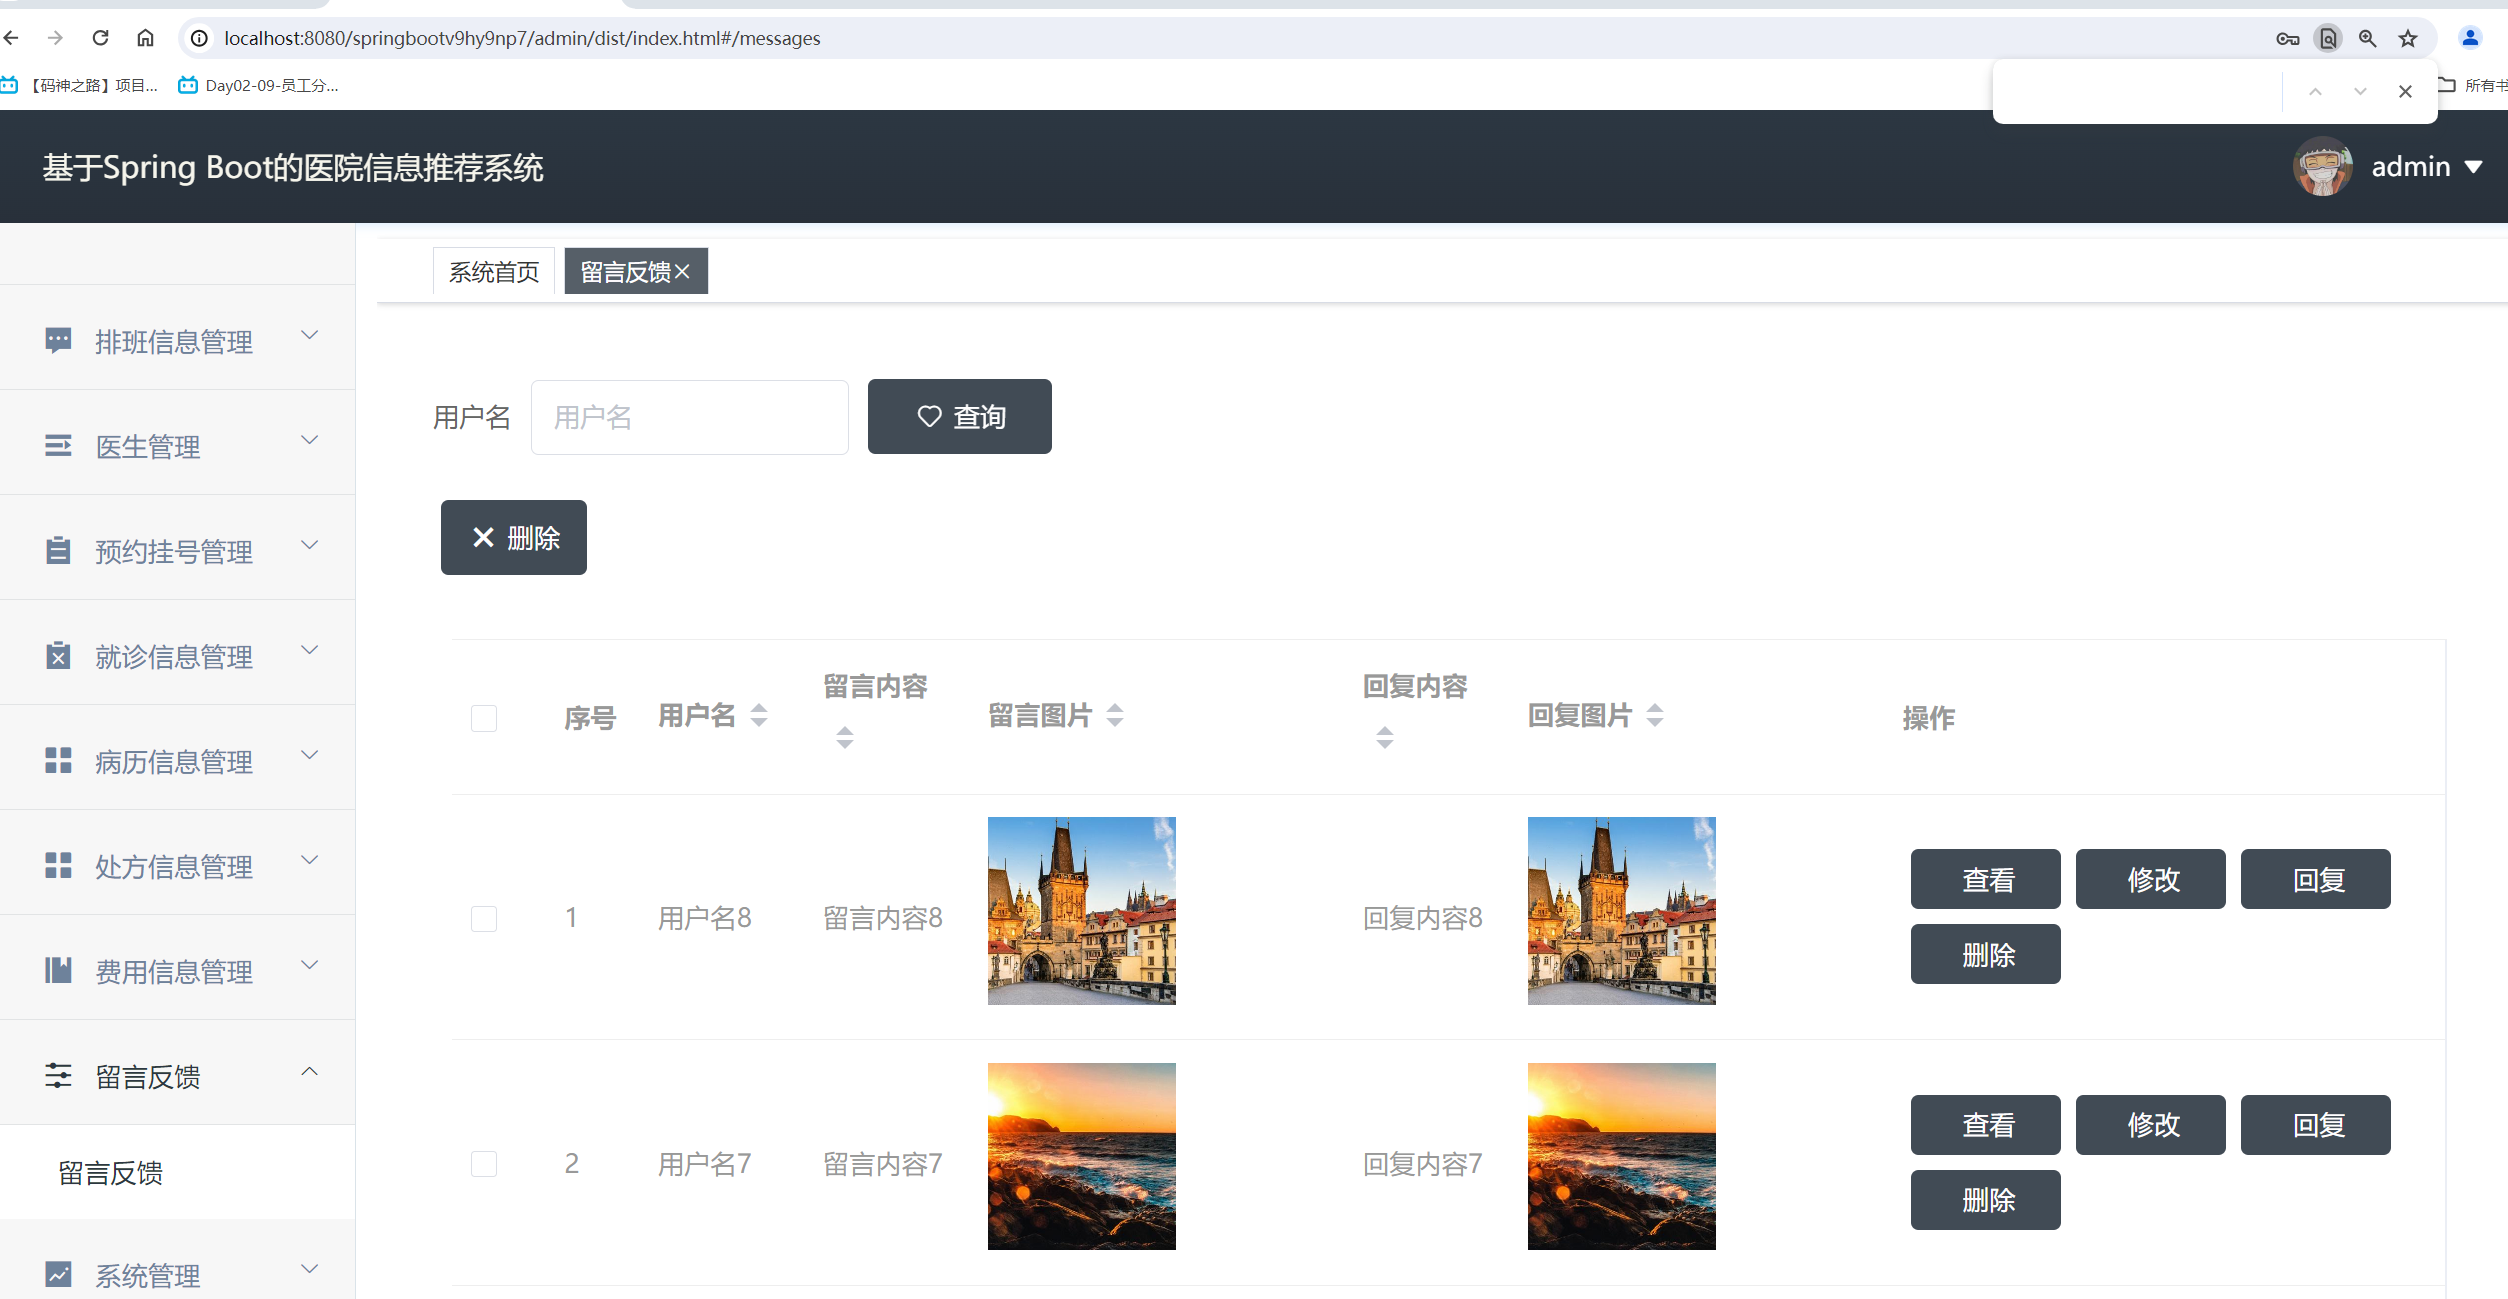Image resolution: width=2508 pixels, height=1299 pixels.
Task: Click the browser zoom magnifier icon
Action: 2367,38
